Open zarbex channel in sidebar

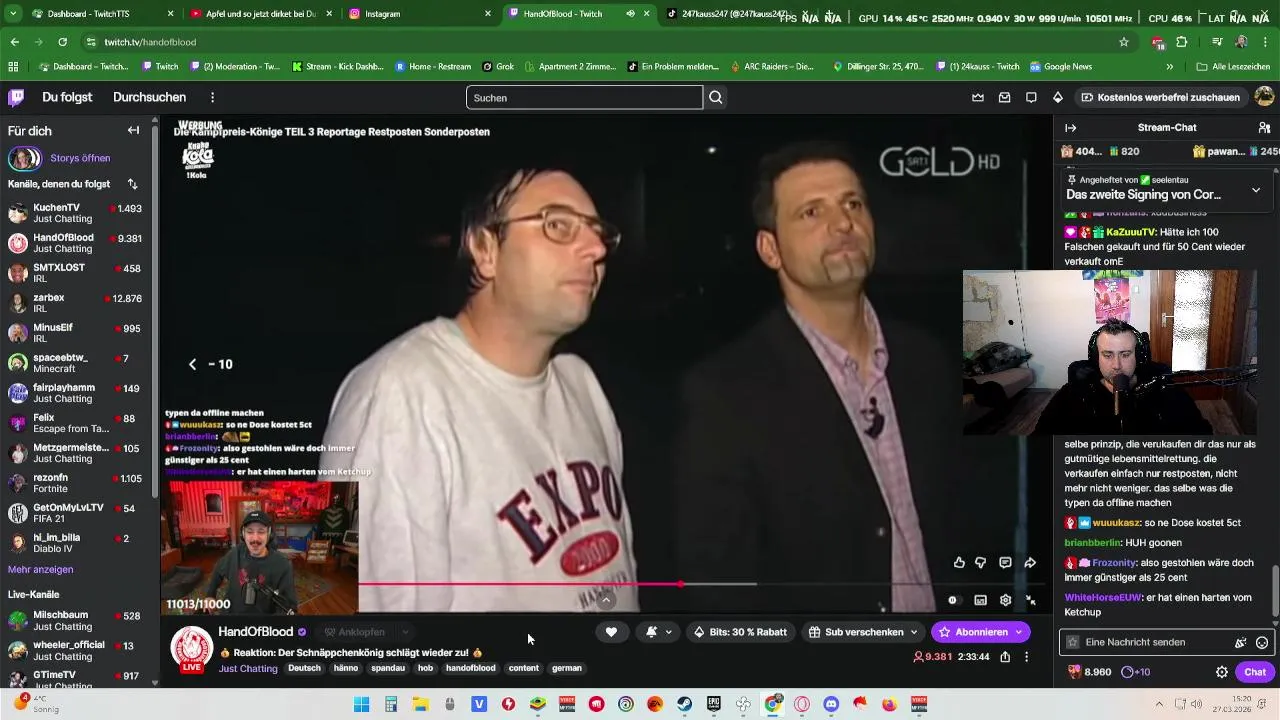point(76,303)
